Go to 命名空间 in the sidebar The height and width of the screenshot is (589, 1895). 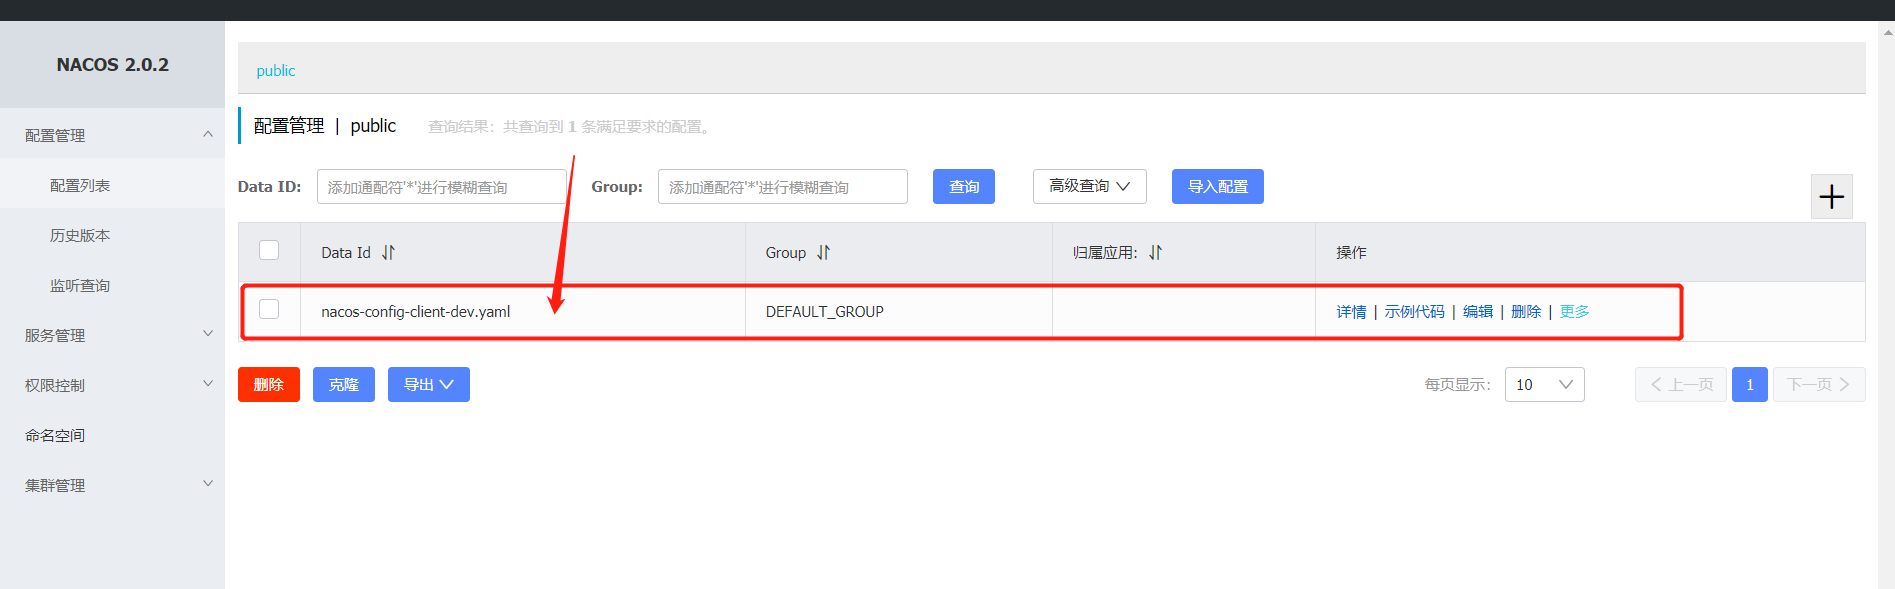(x=55, y=435)
